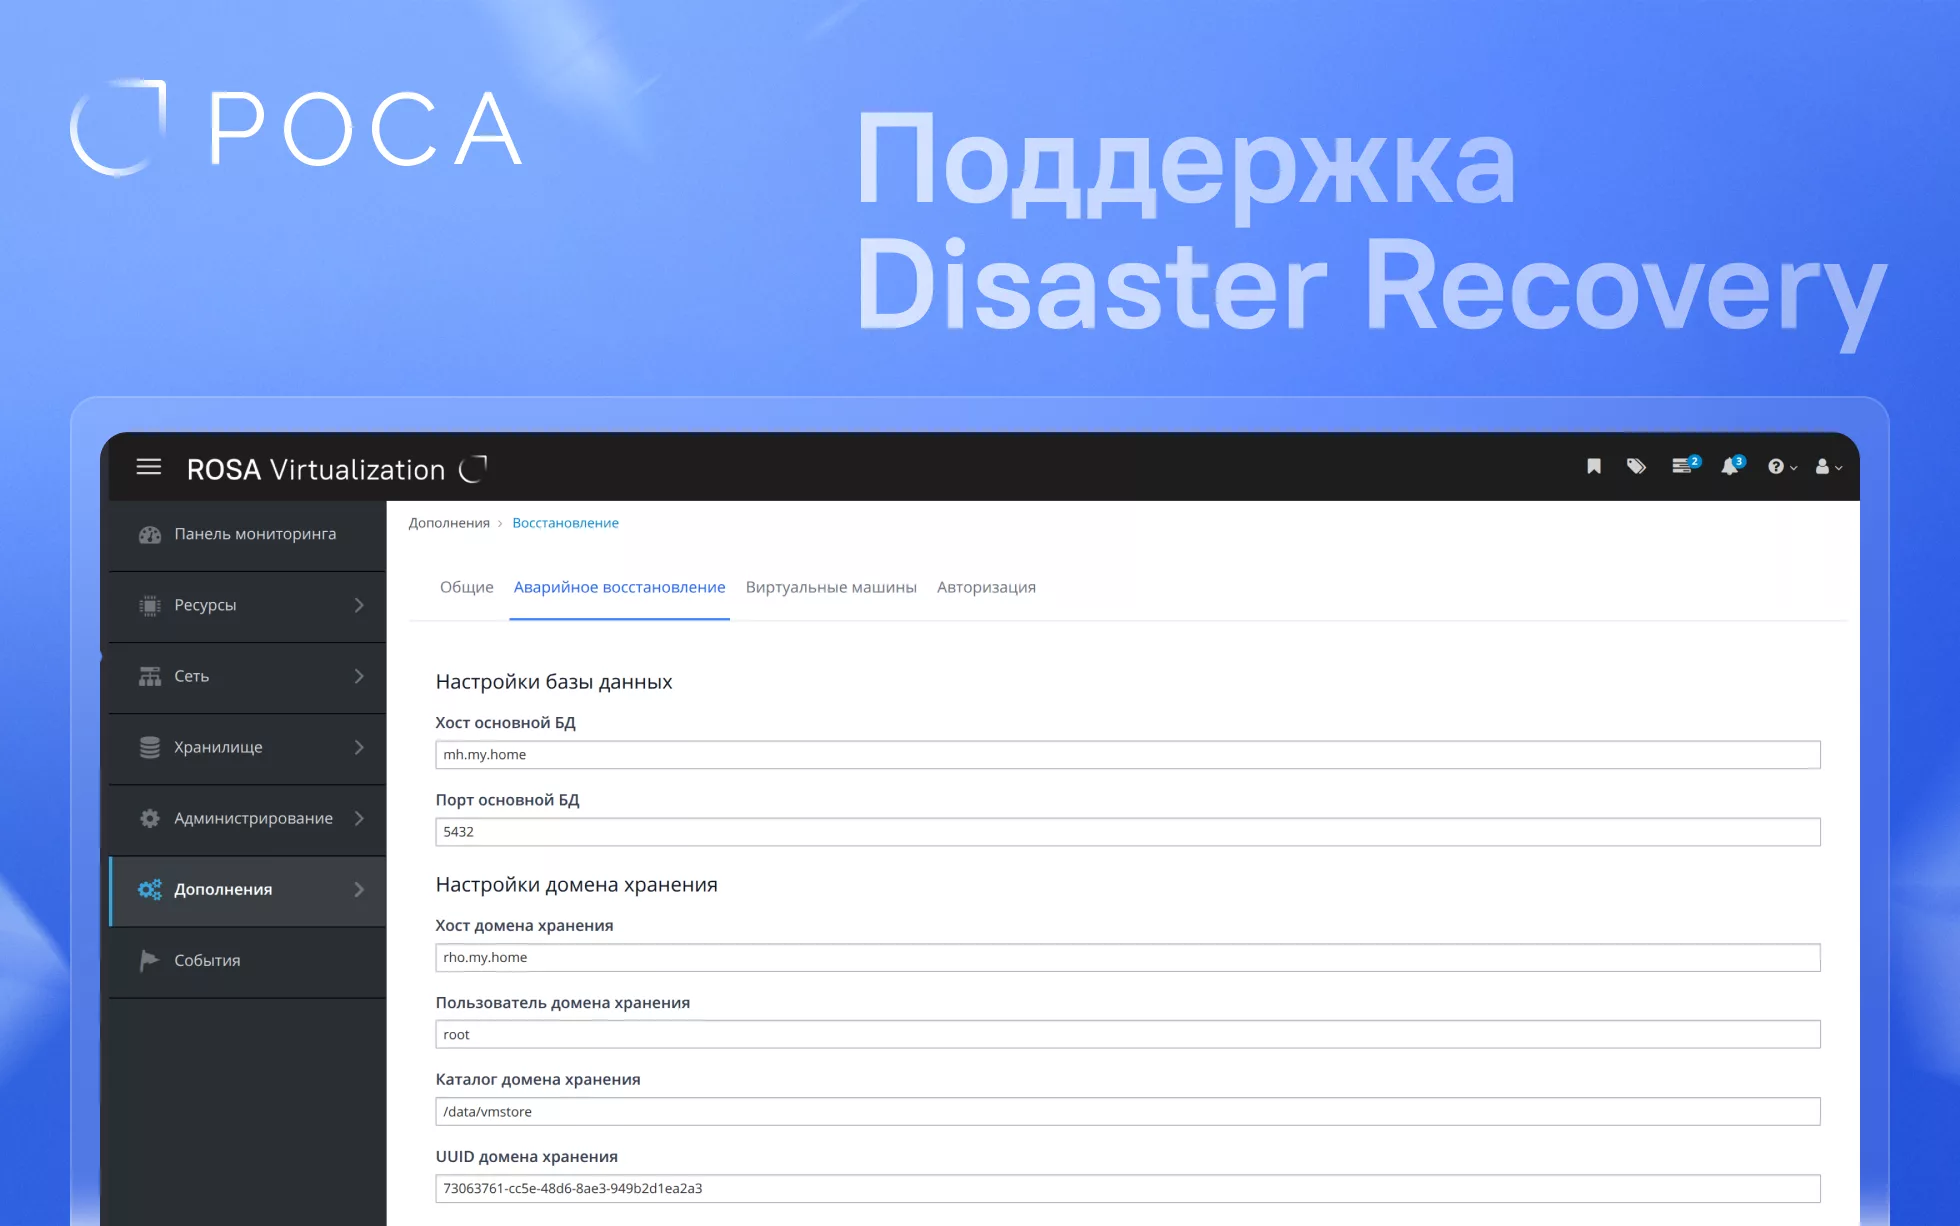Open the hamburger menu in the header
1960x1226 pixels.
point(149,467)
